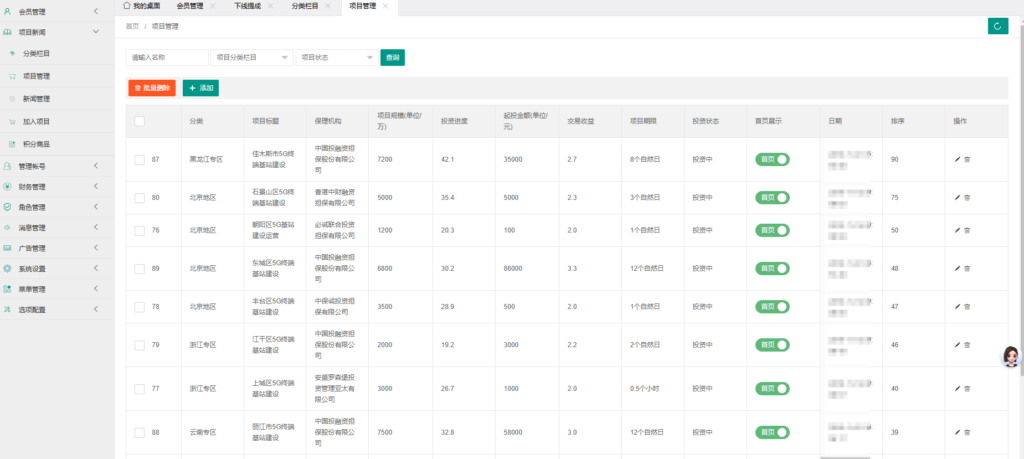The width and height of the screenshot is (1024, 459).
Task: Edit row 77 with the pencil icon
Action: [957, 388]
